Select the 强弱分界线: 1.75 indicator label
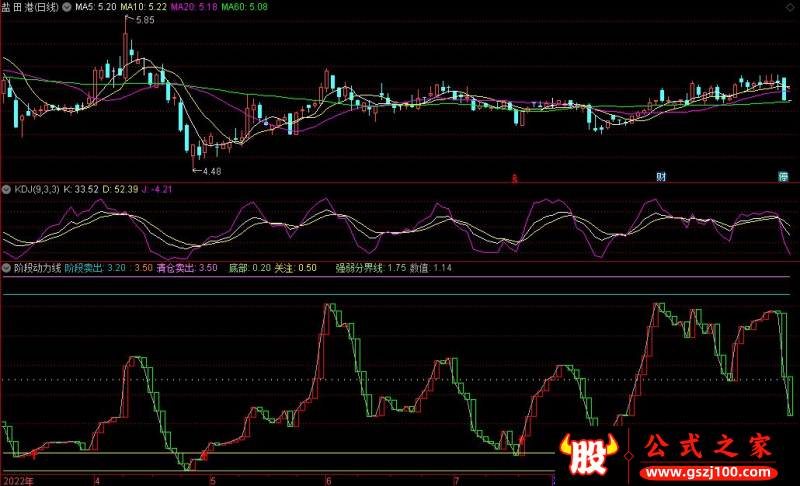Image resolution: width=800 pixels, height=486 pixels. point(370,268)
